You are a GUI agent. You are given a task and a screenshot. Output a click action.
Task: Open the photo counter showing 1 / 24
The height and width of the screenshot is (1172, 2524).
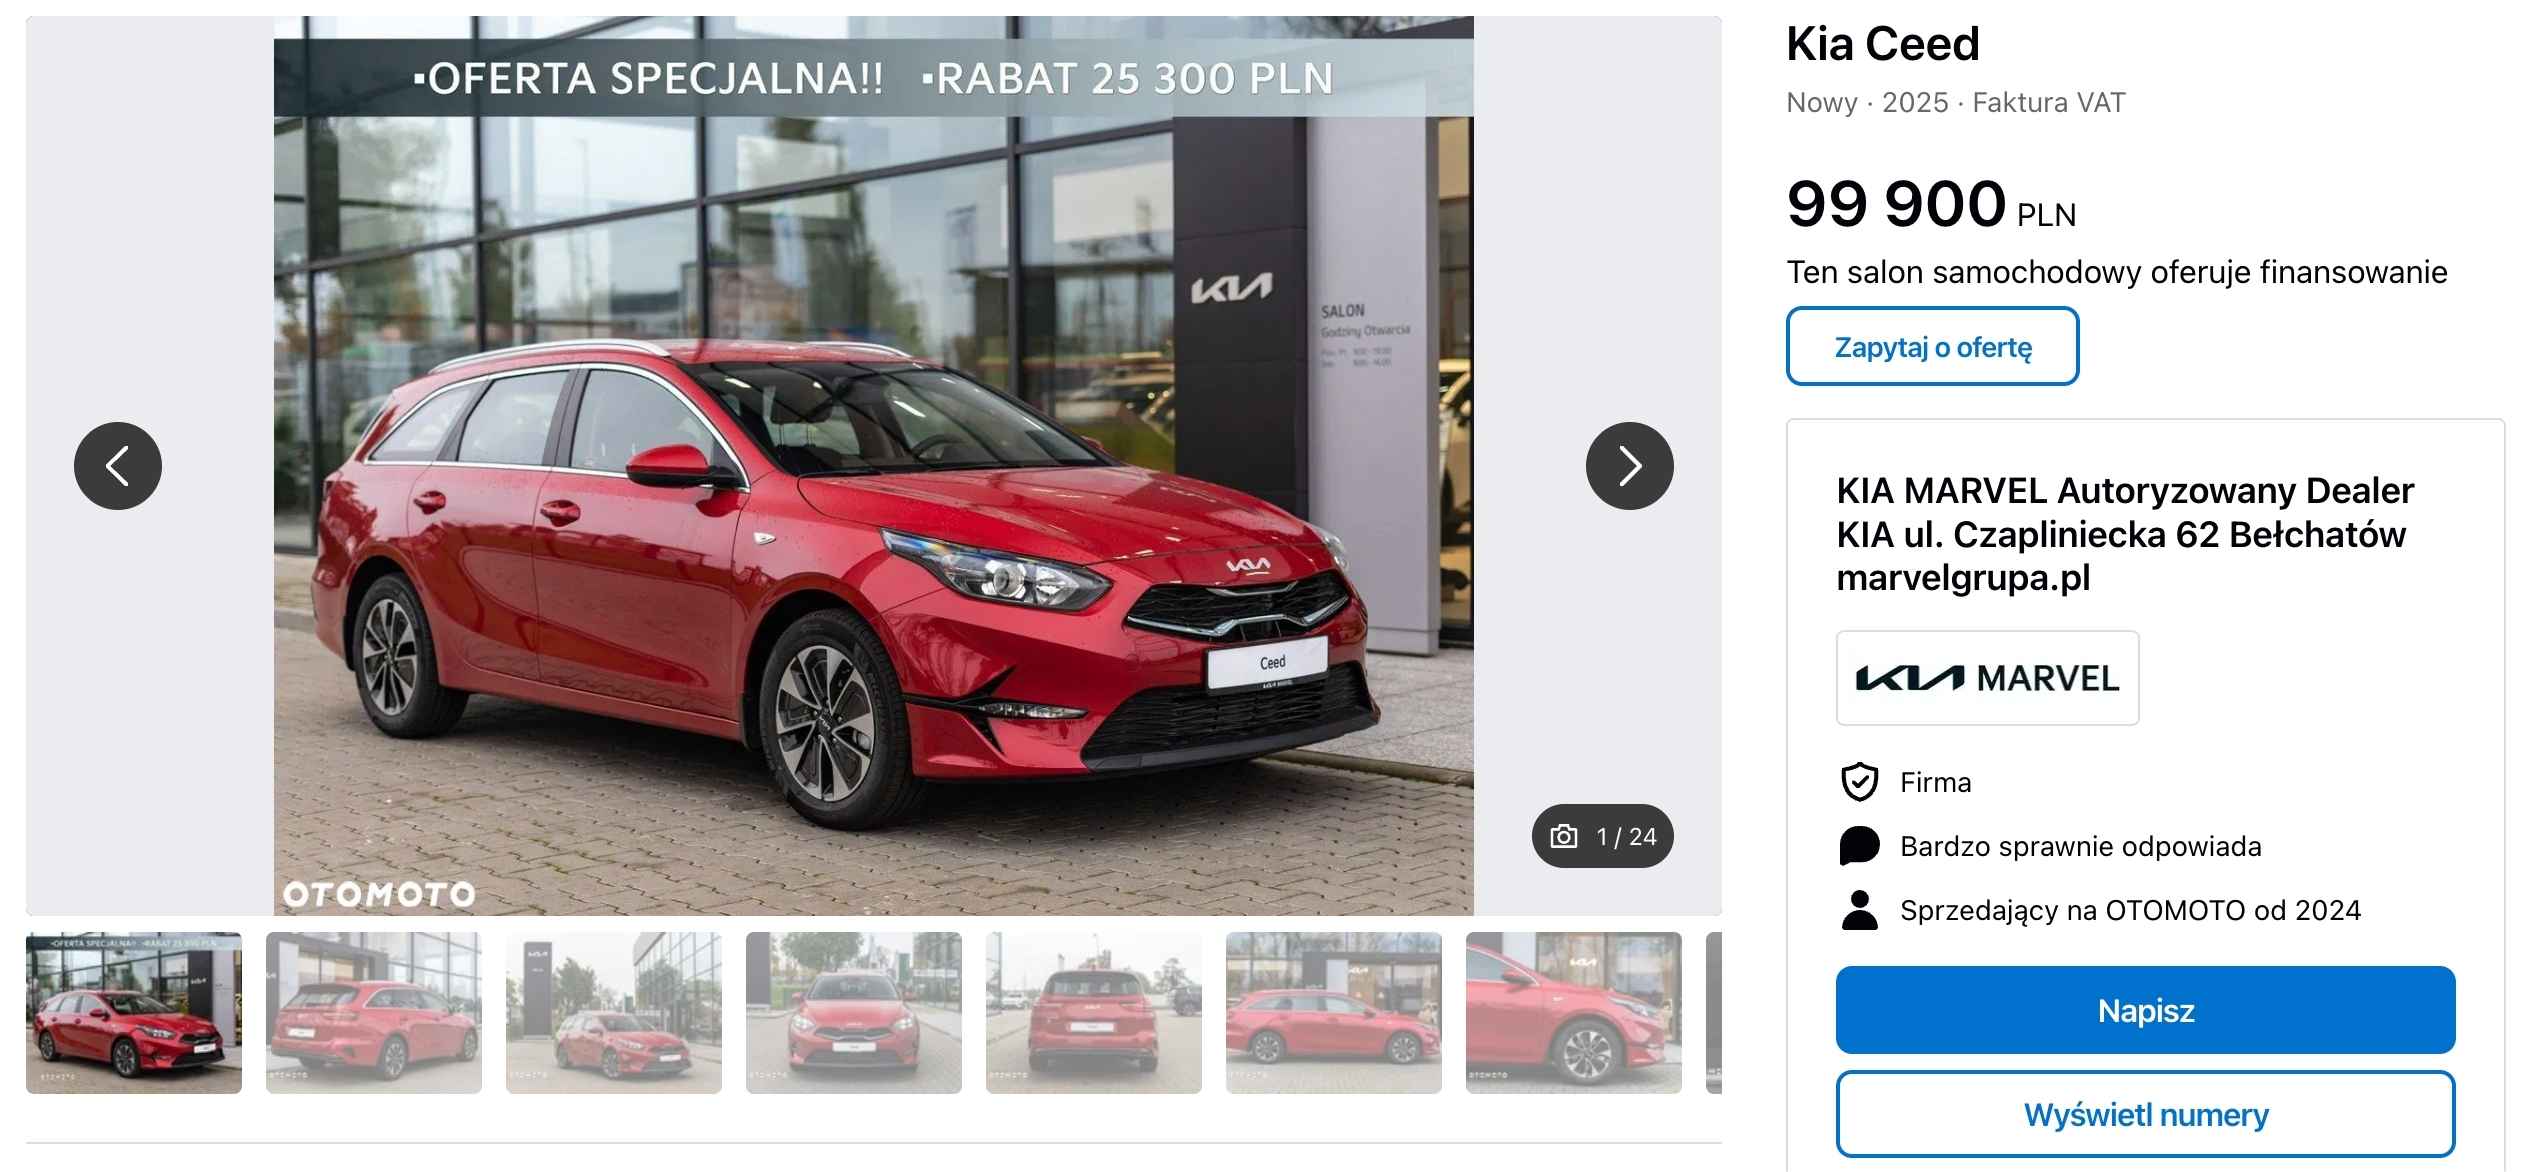click(1602, 836)
